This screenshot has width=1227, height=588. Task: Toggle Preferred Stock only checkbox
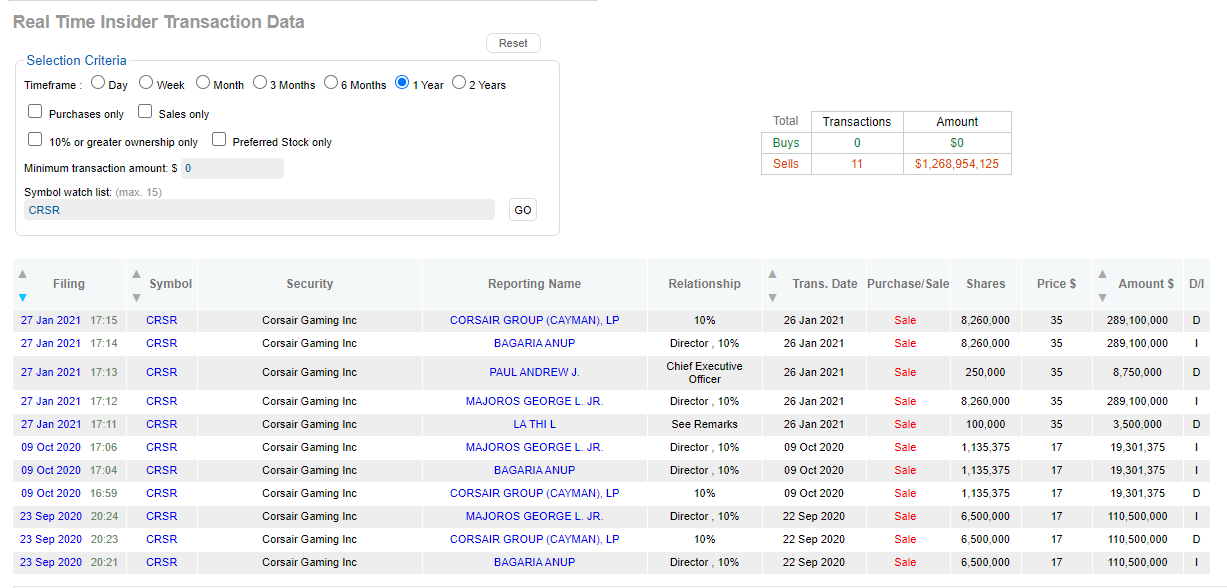[219, 140]
